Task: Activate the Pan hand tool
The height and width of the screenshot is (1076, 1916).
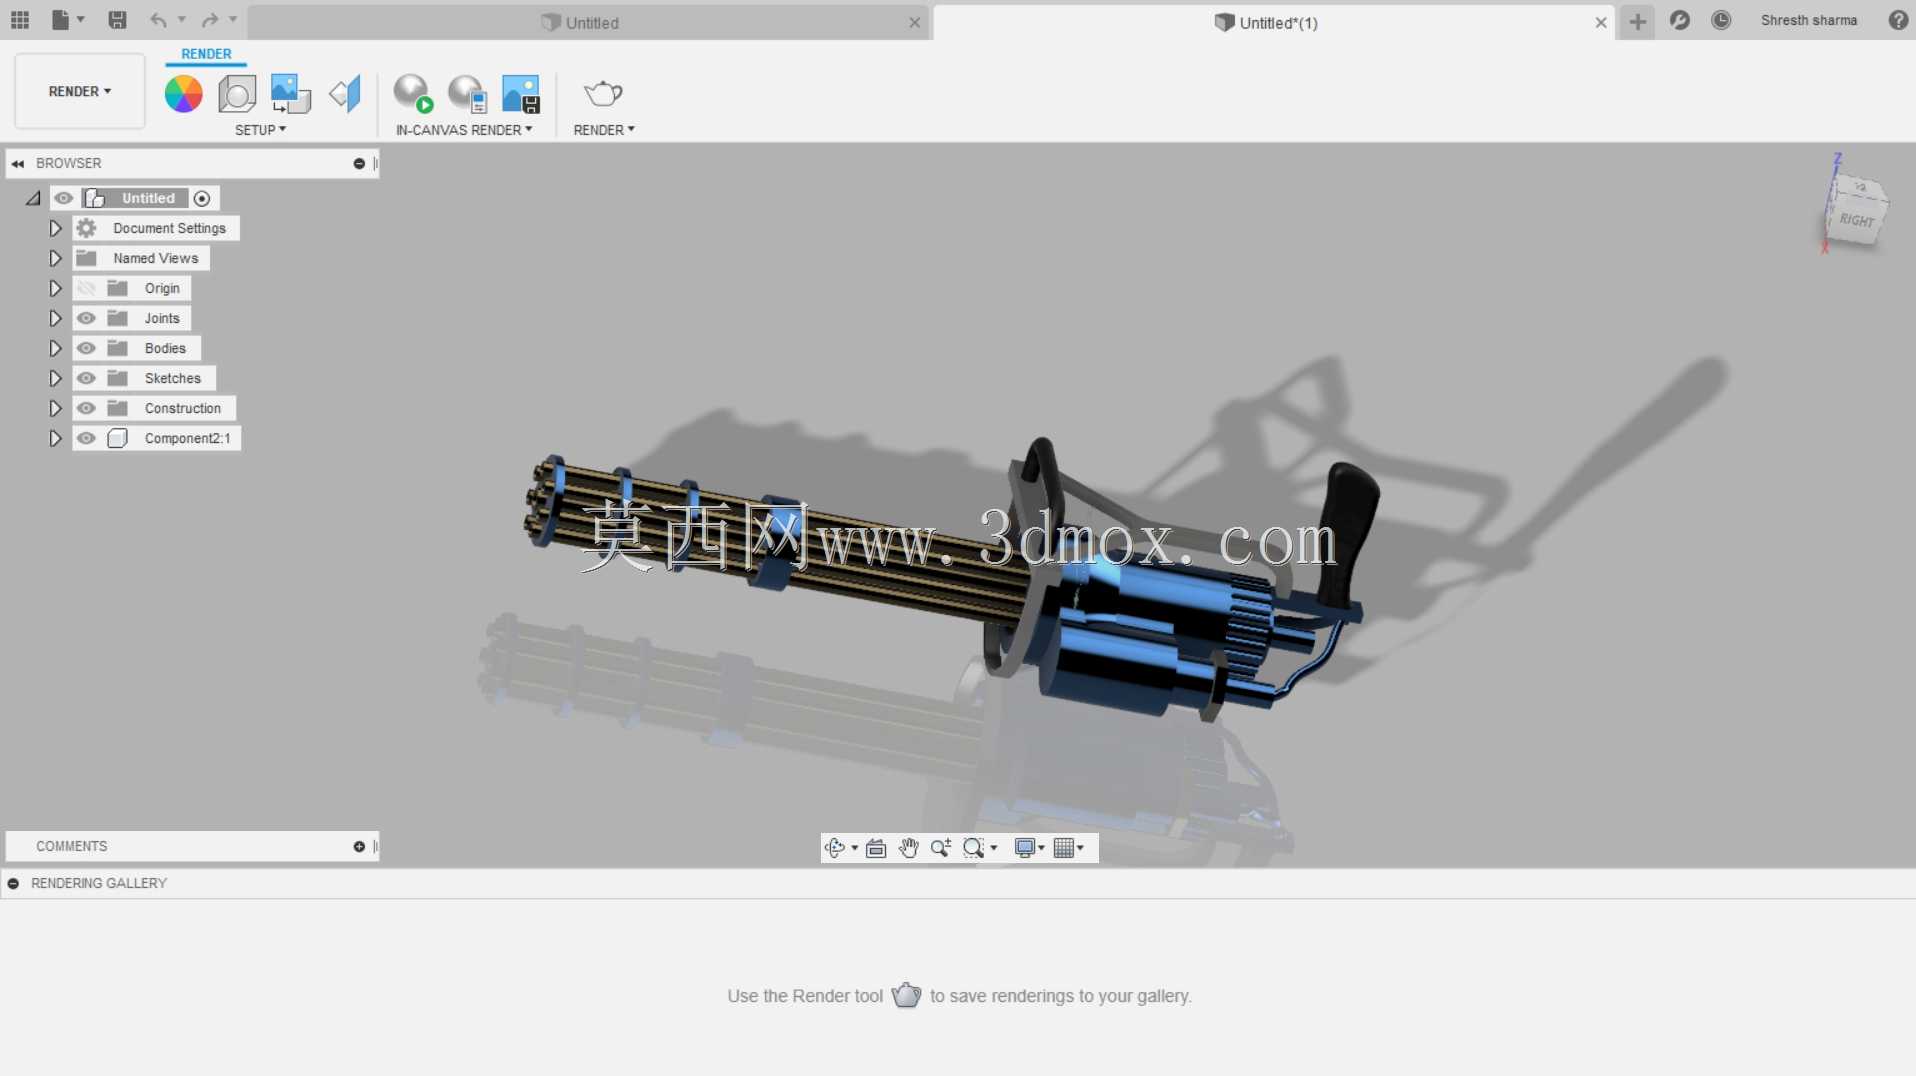Action: coord(908,848)
